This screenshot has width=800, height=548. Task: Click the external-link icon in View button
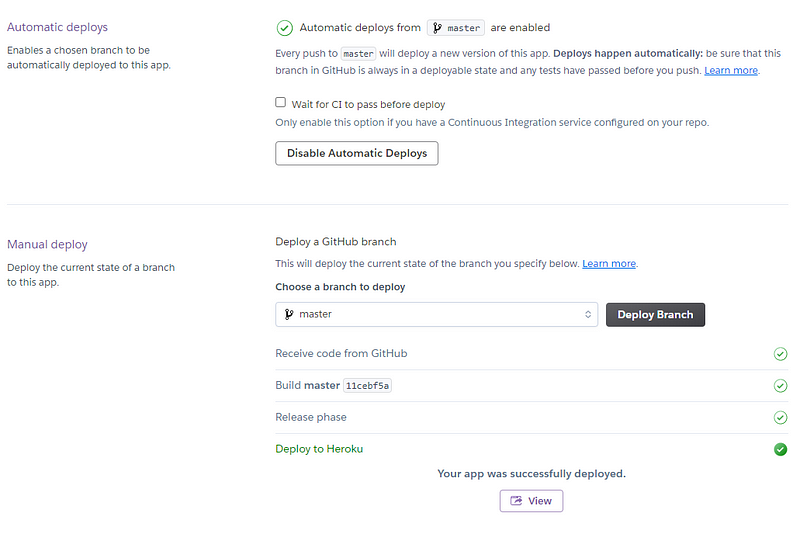click(516, 501)
